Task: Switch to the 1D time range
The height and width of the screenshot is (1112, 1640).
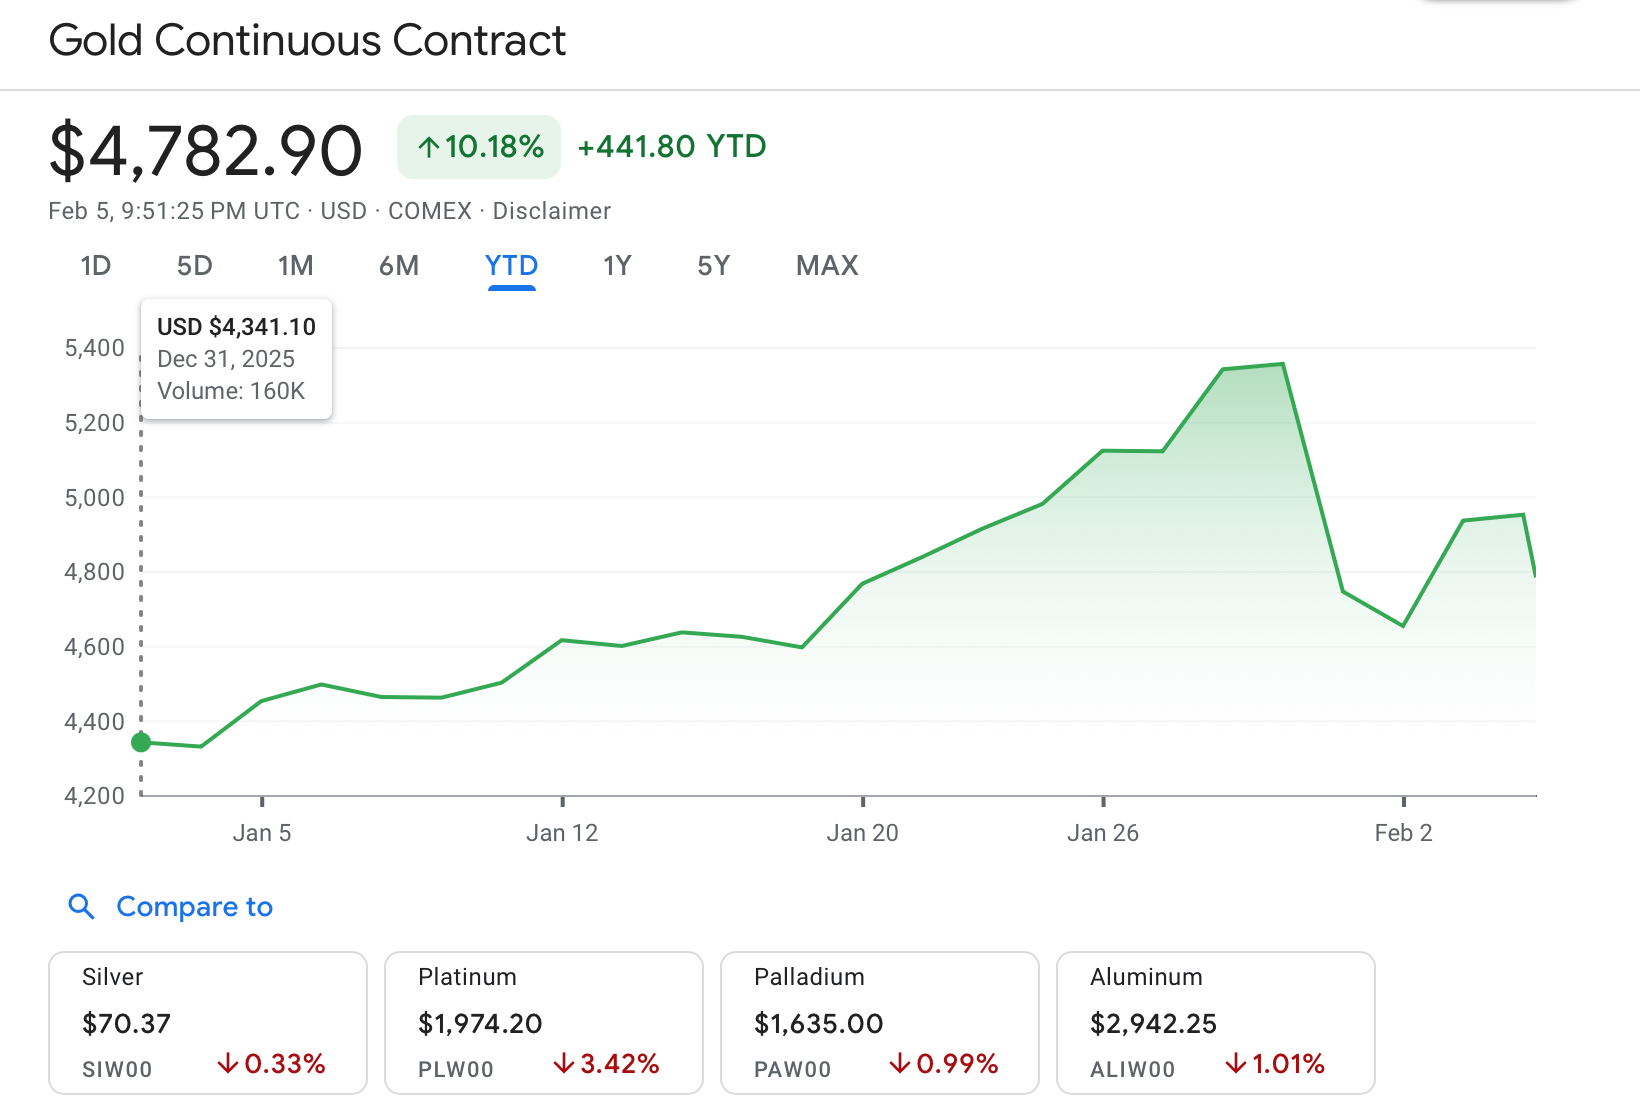Action: coord(95,266)
